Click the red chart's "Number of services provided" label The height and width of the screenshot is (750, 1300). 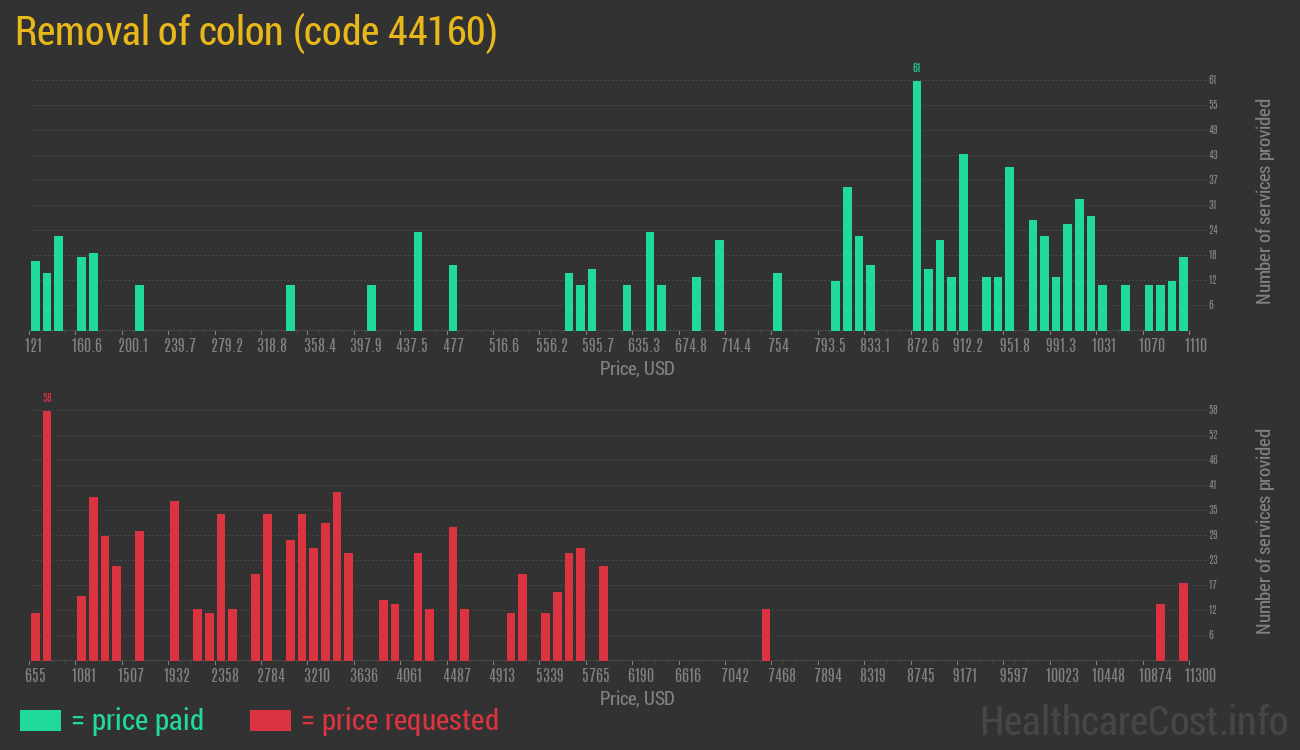(x=1264, y=531)
